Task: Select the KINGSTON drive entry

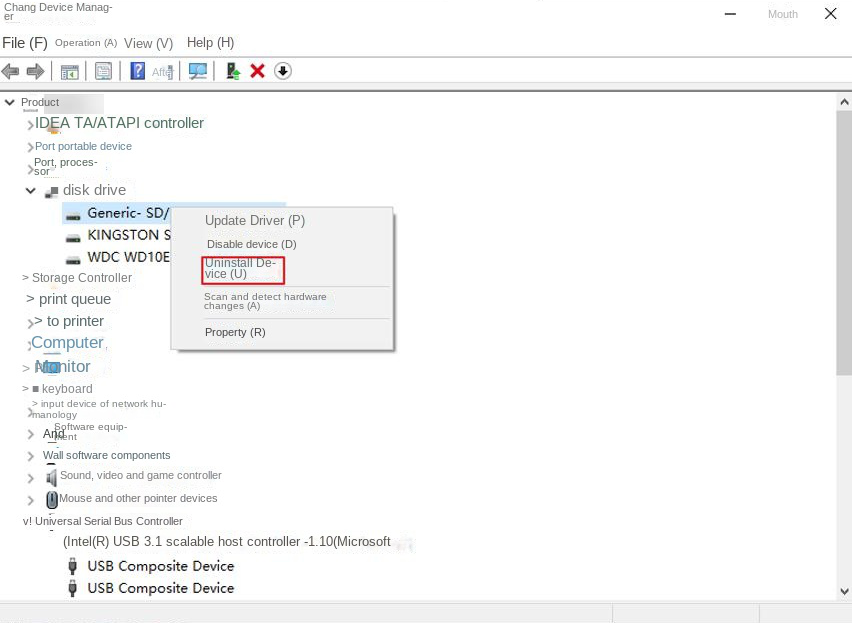Action: click(130, 235)
